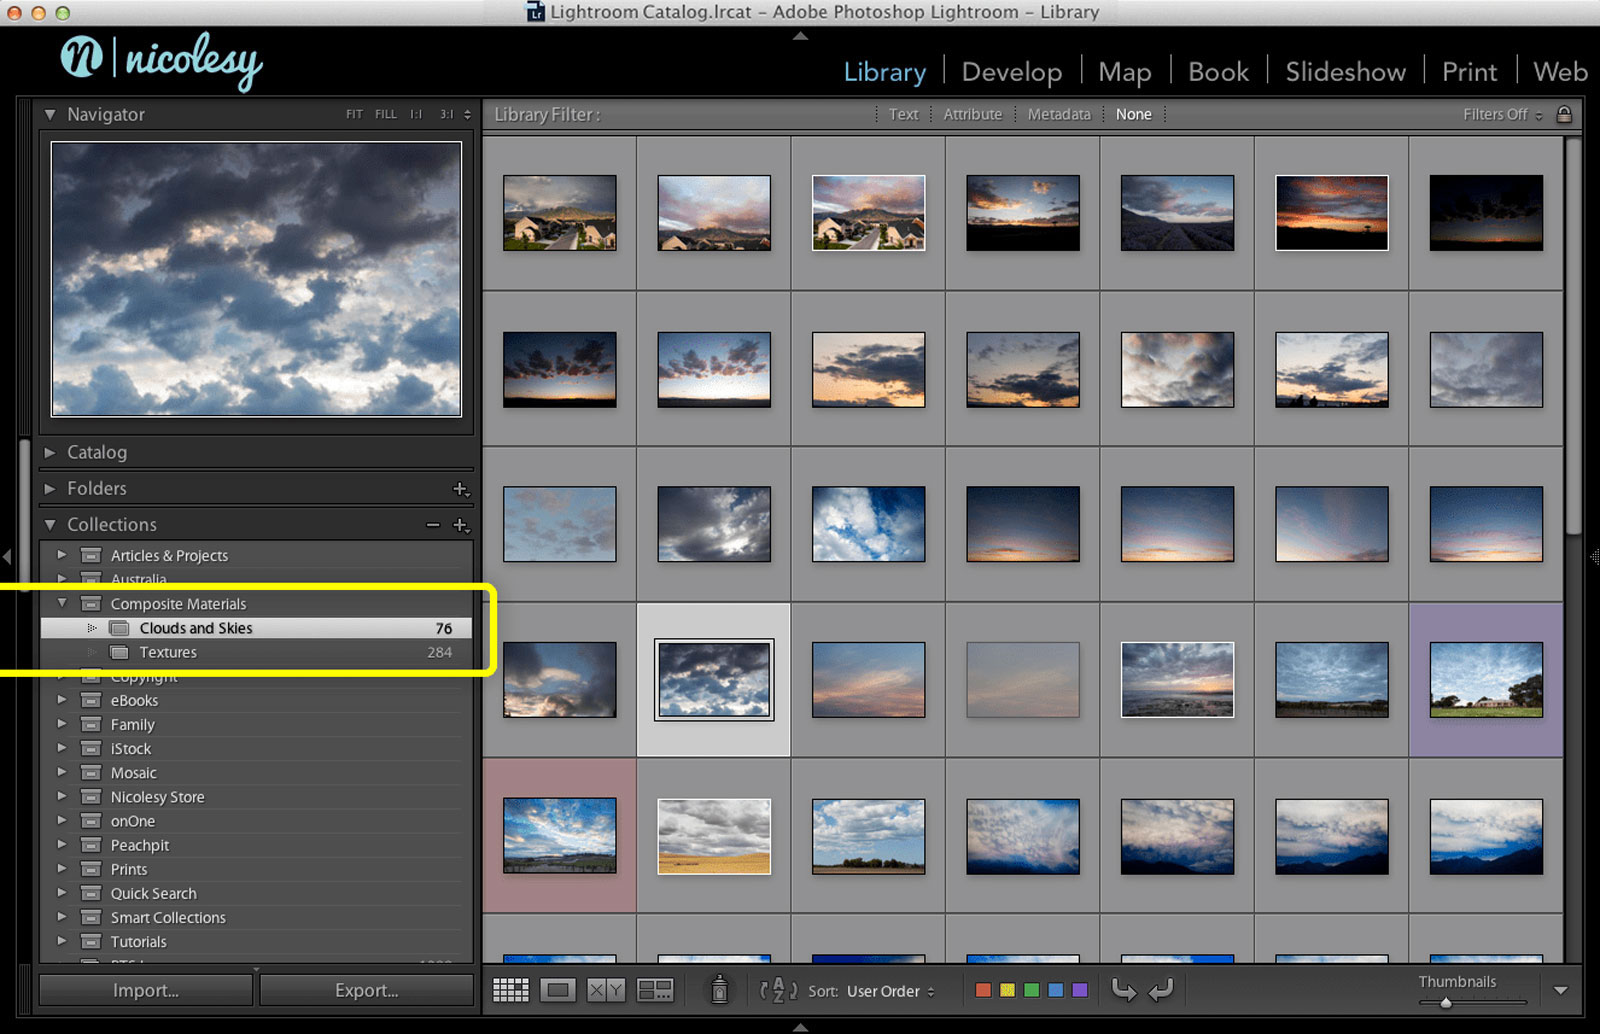Expand the Catalog panel
This screenshot has width=1600, height=1034.
click(x=96, y=452)
